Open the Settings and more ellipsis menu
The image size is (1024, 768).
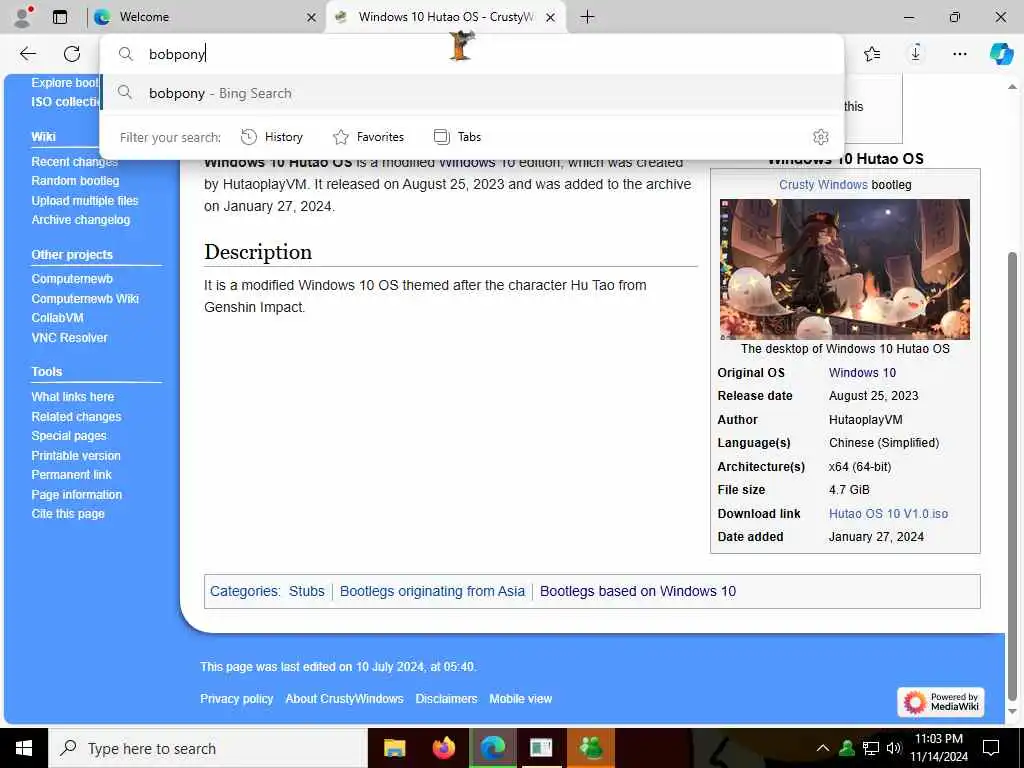tap(959, 54)
